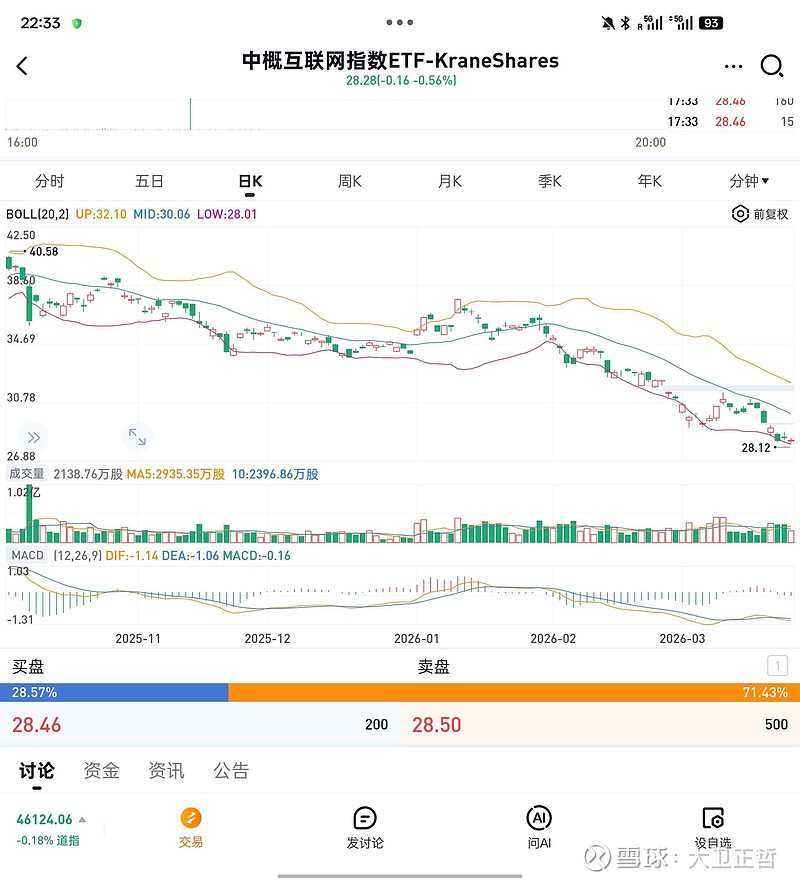This screenshot has height=883, width=800.
Task: Tap the 买盘 bid section heading
Action: (28, 667)
